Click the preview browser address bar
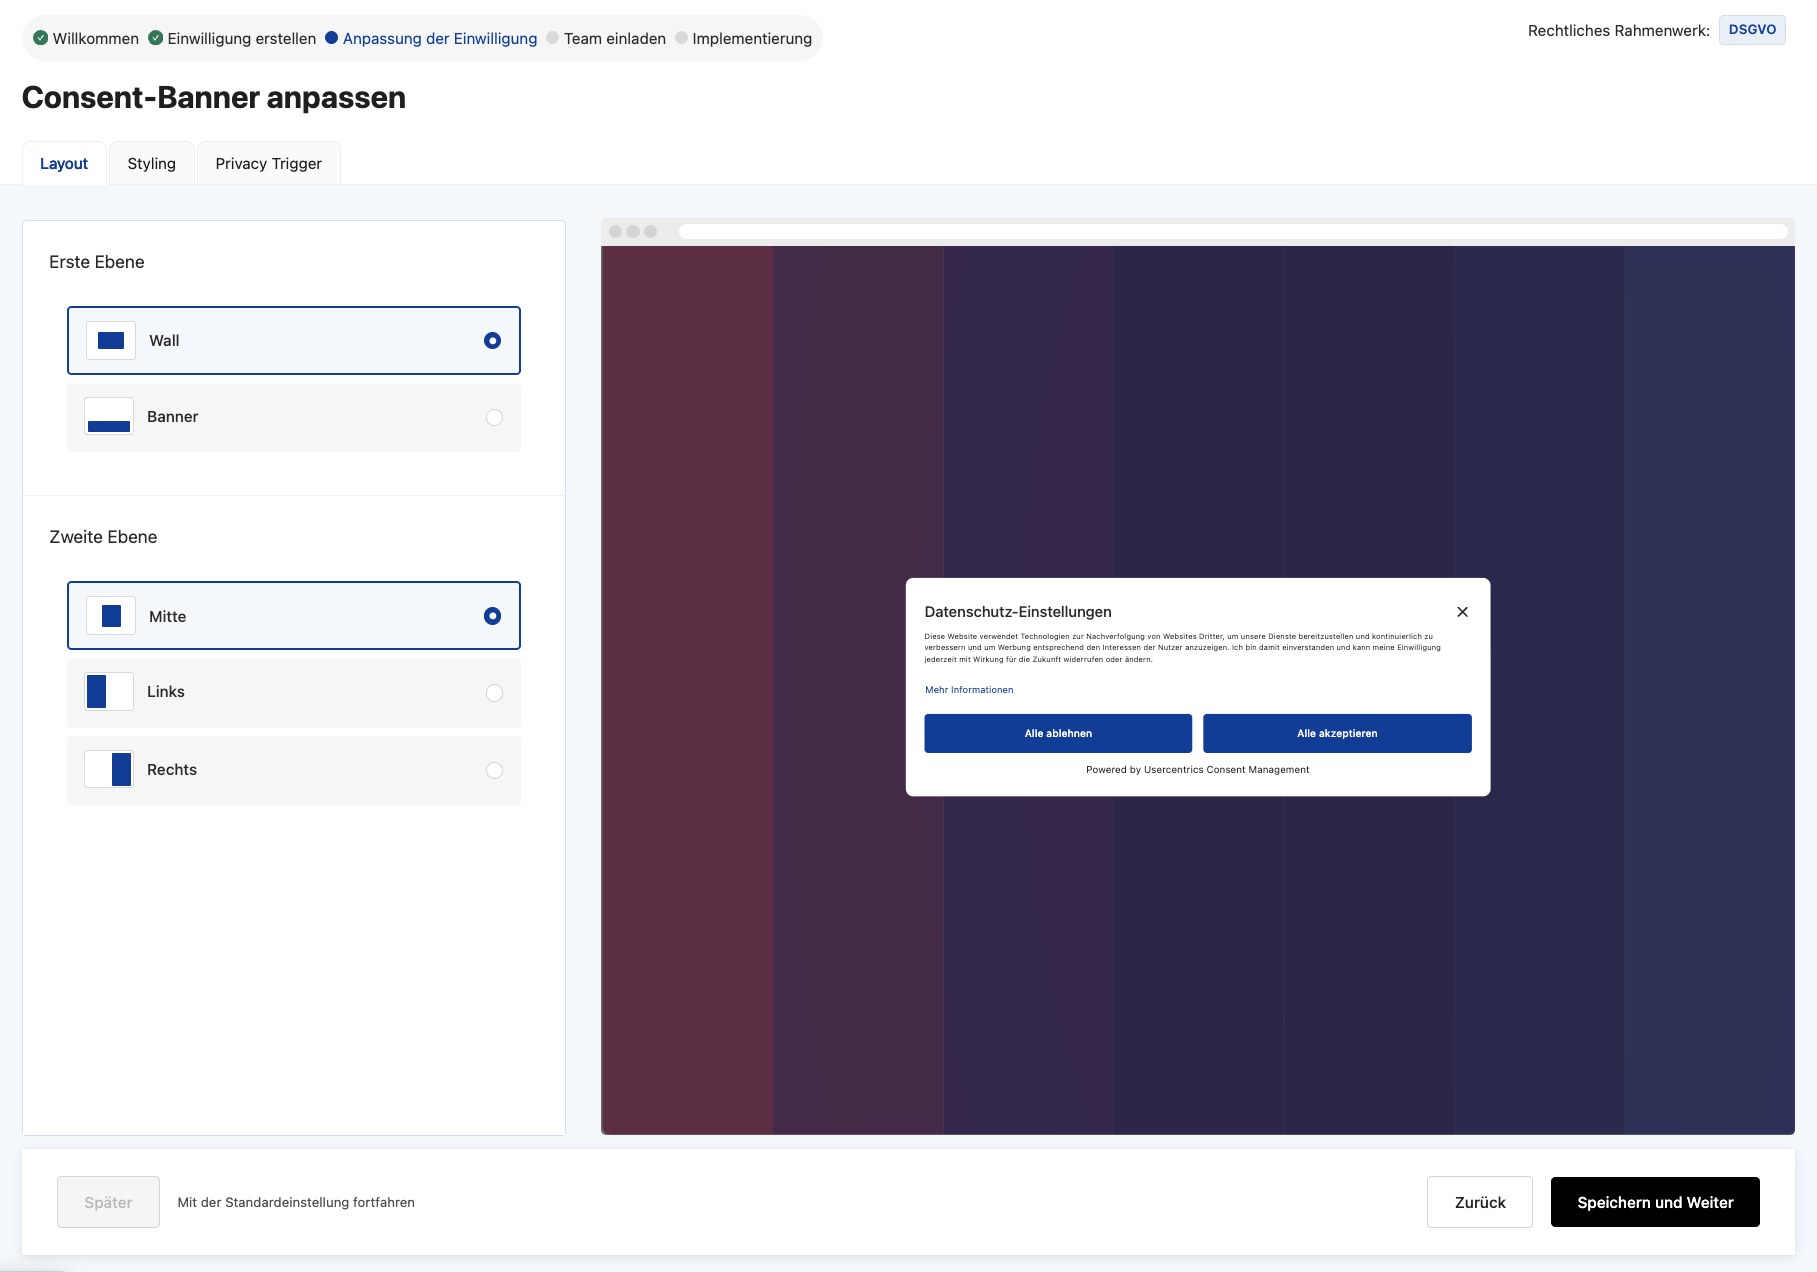The image size is (1817, 1272). pyautogui.click(x=1232, y=232)
